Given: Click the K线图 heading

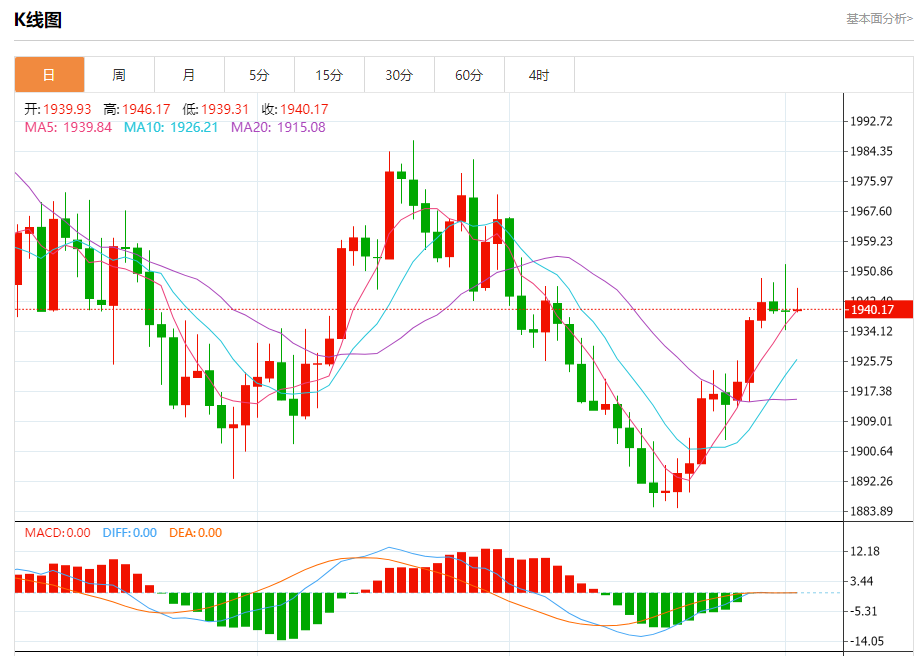Looking at the screenshot, I should (x=38, y=20).
